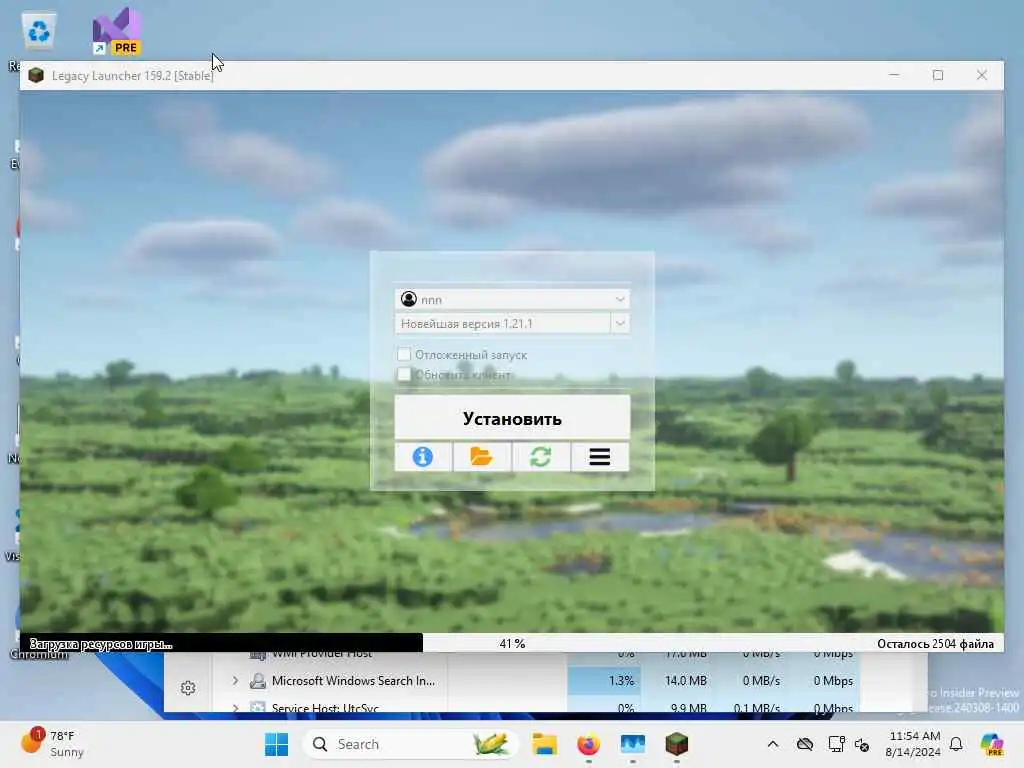Viewport: 1024px width, 768px height.
Task: Open the hamburger menu settings button
Action: pos(600,456)
